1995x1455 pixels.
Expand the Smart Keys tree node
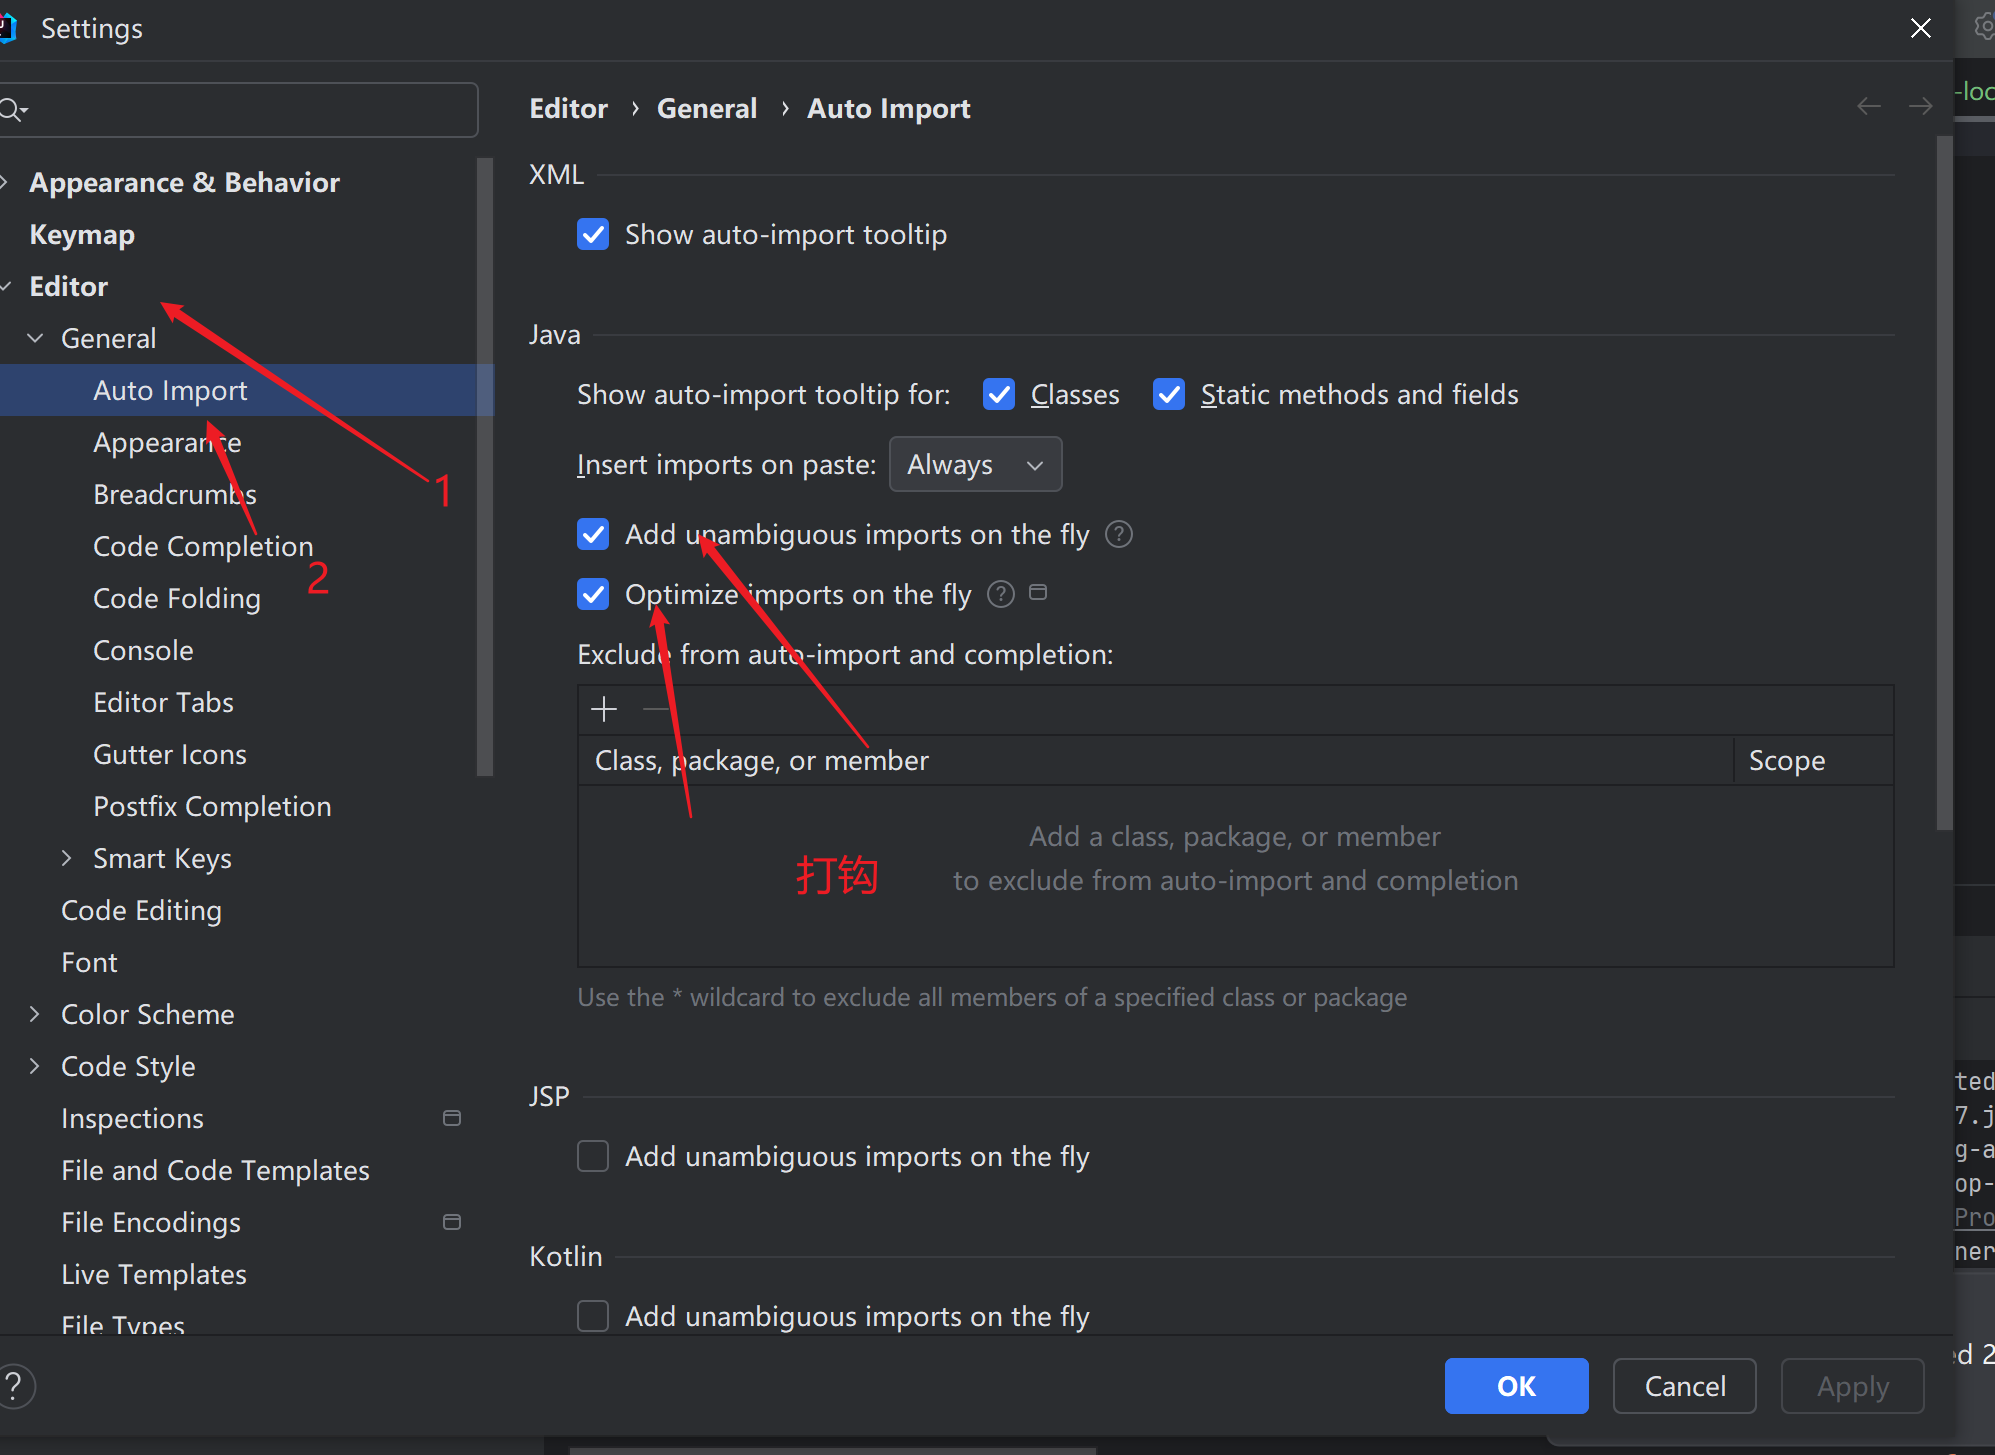[x=66, y=858]
